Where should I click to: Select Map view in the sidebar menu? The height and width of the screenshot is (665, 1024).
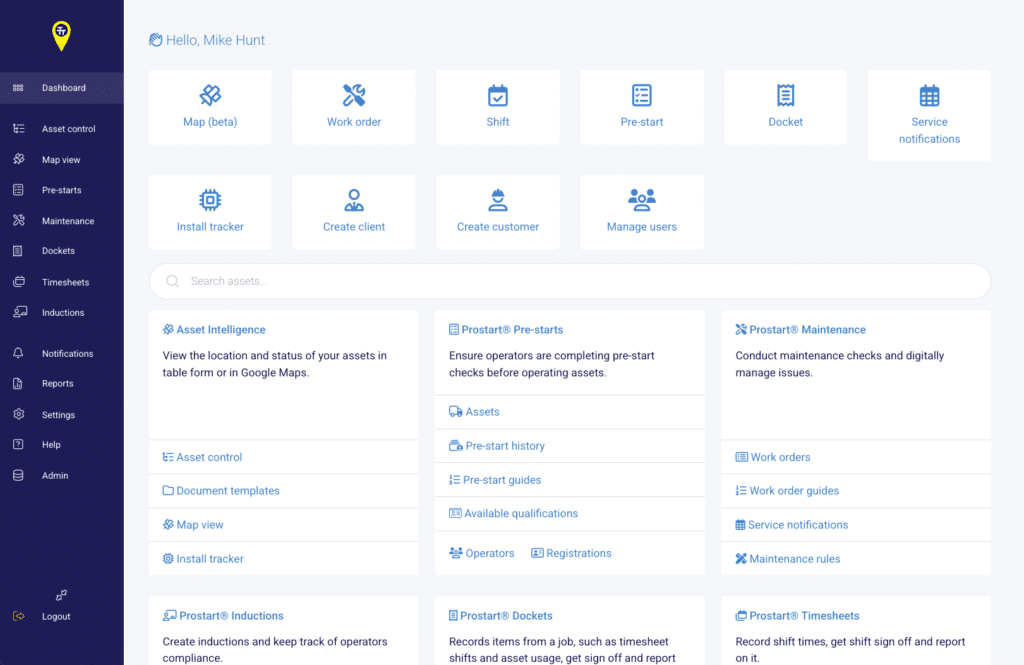click(x=61, y=159)
